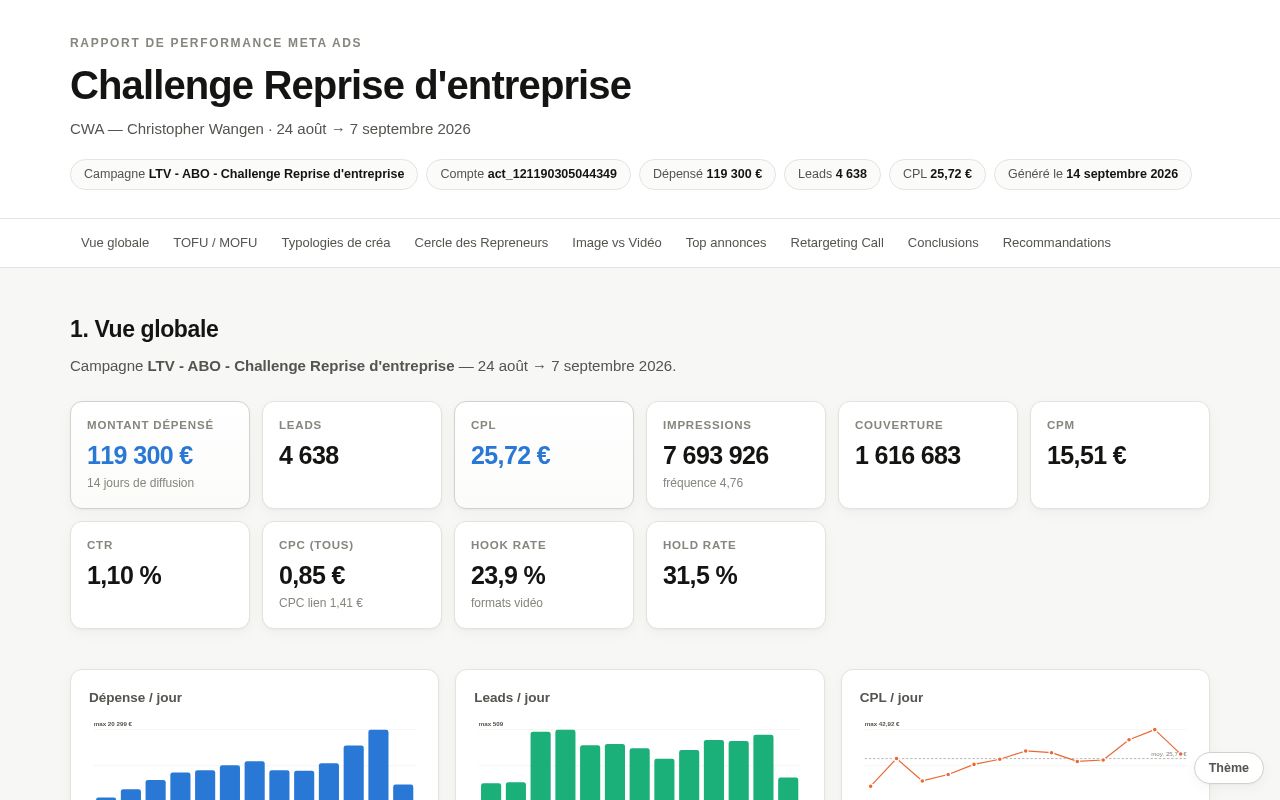Jump to Typologies de créa section
The image size is (1280, 800).
[336, 243]
